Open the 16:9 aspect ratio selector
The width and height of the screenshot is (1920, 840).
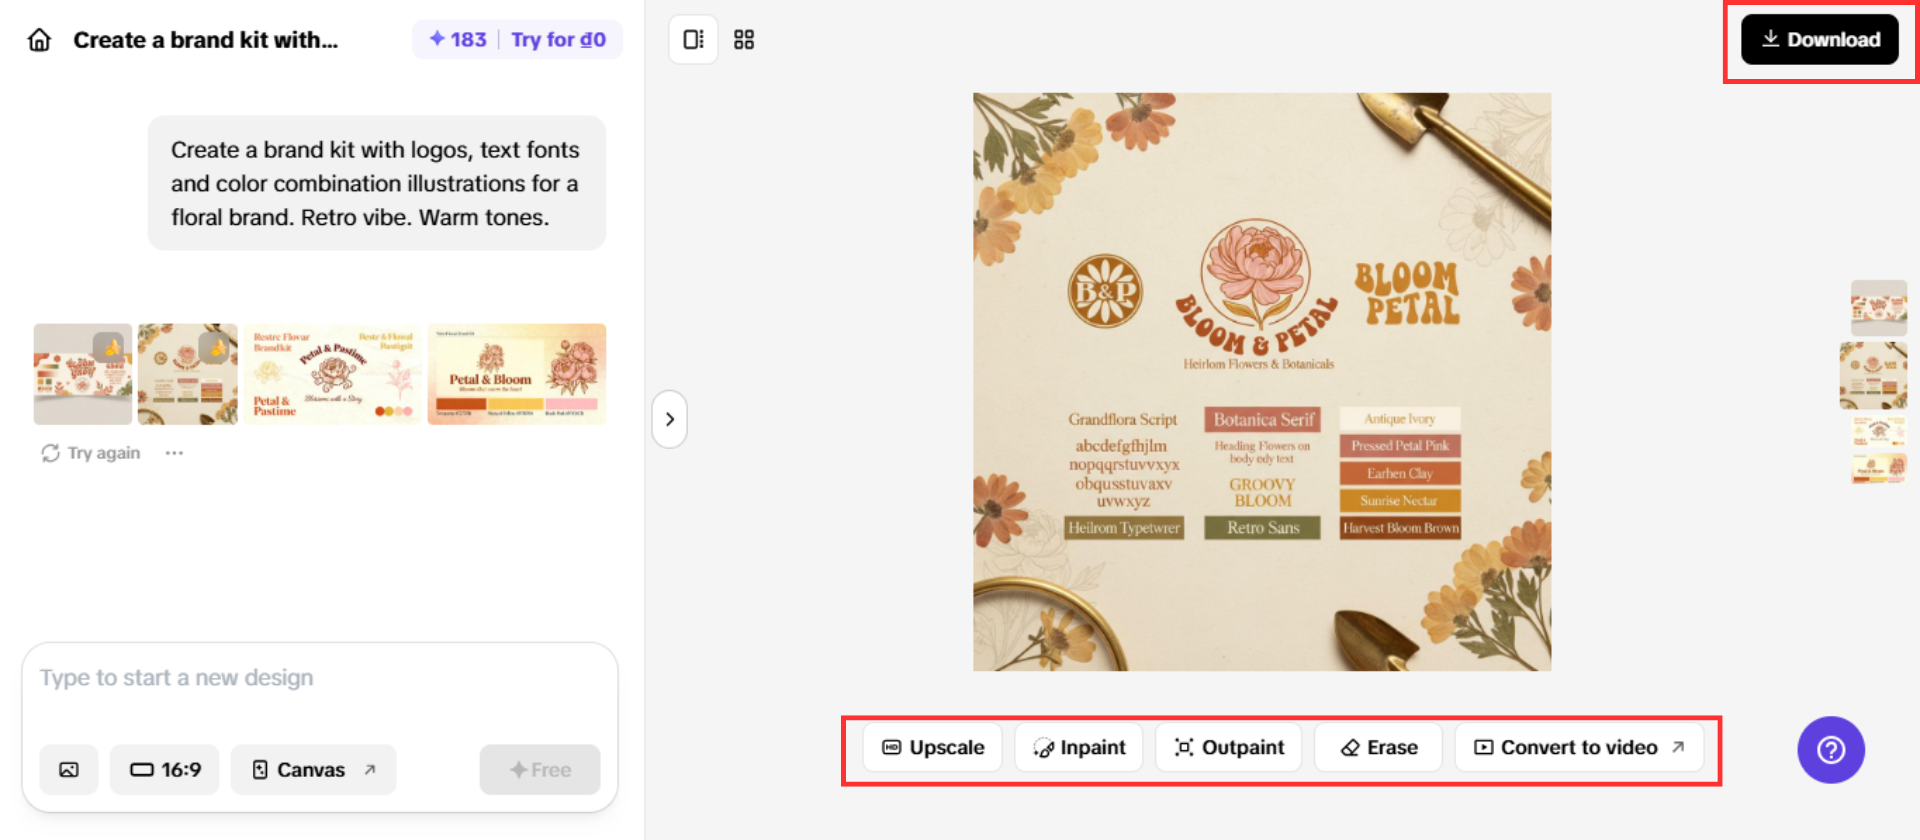pyautogui.click(x=165, y=770)
